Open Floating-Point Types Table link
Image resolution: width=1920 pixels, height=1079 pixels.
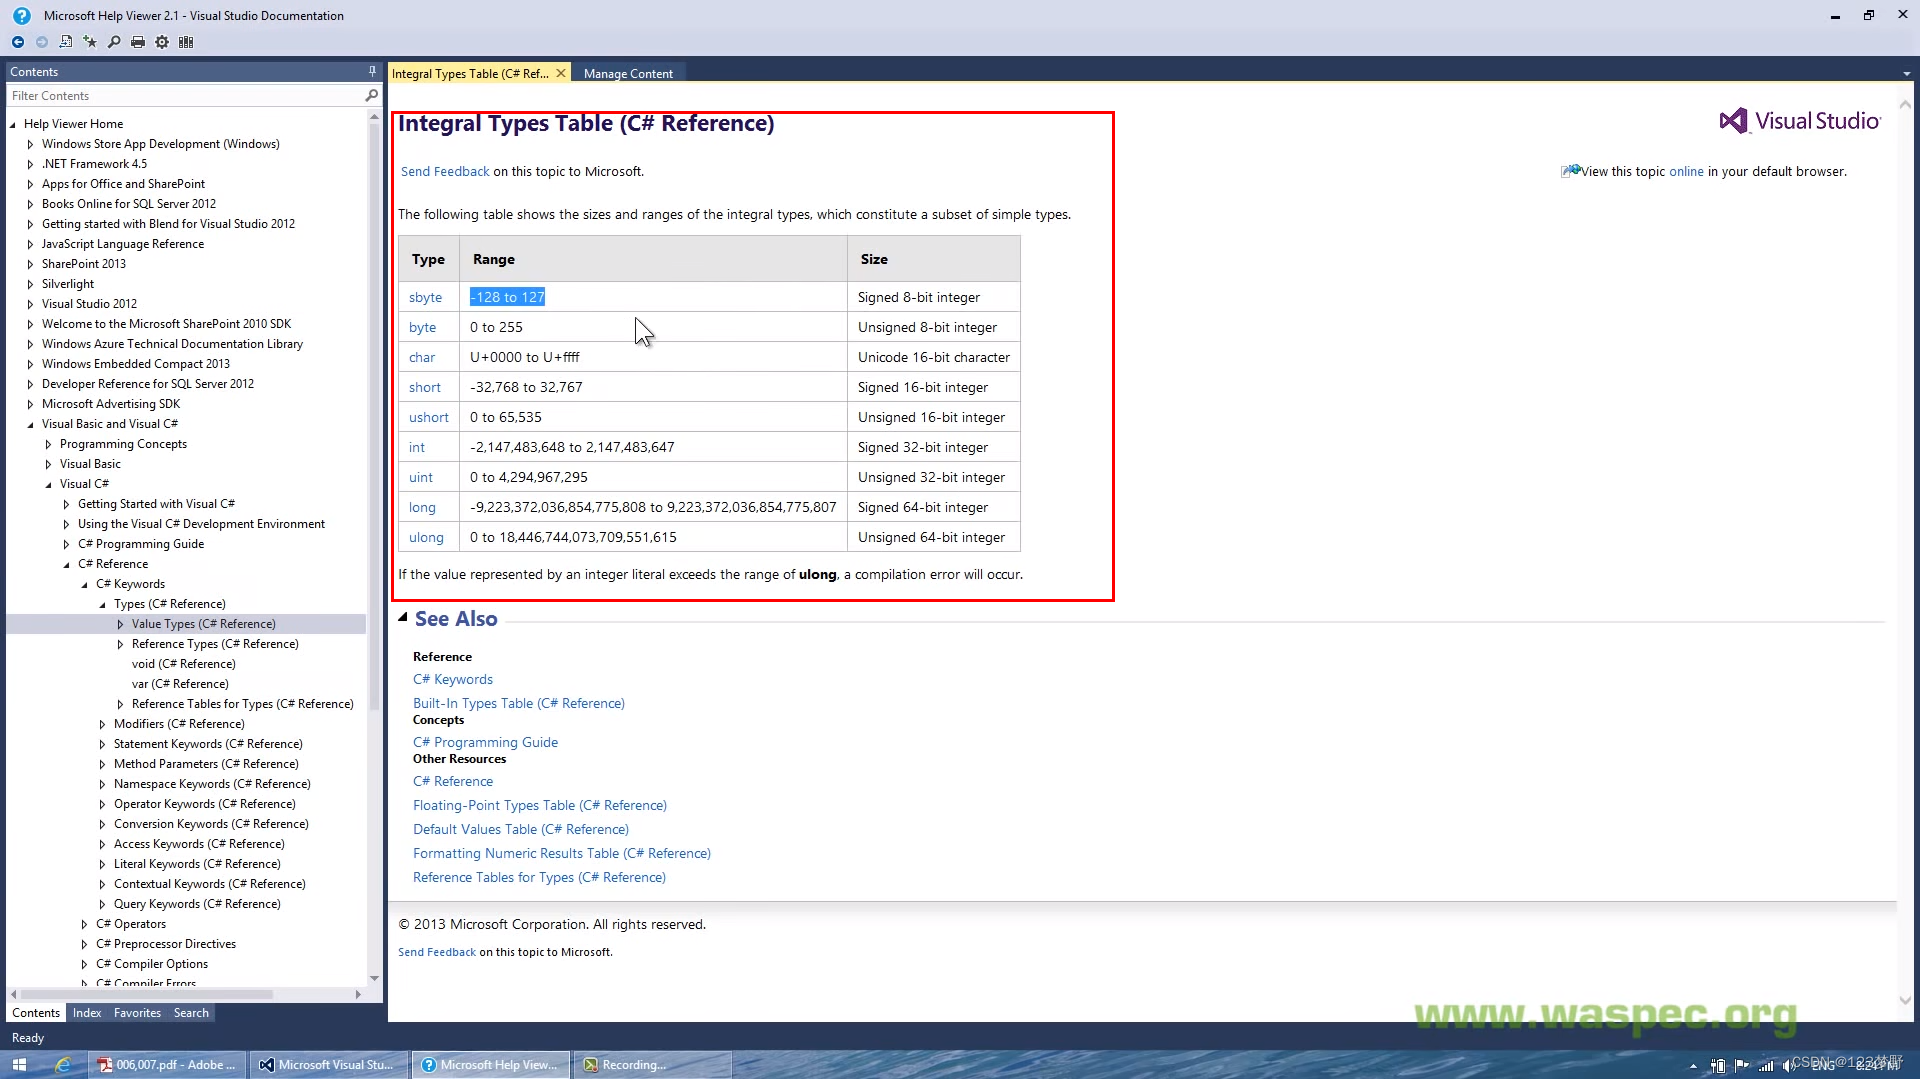click(540, 805)
